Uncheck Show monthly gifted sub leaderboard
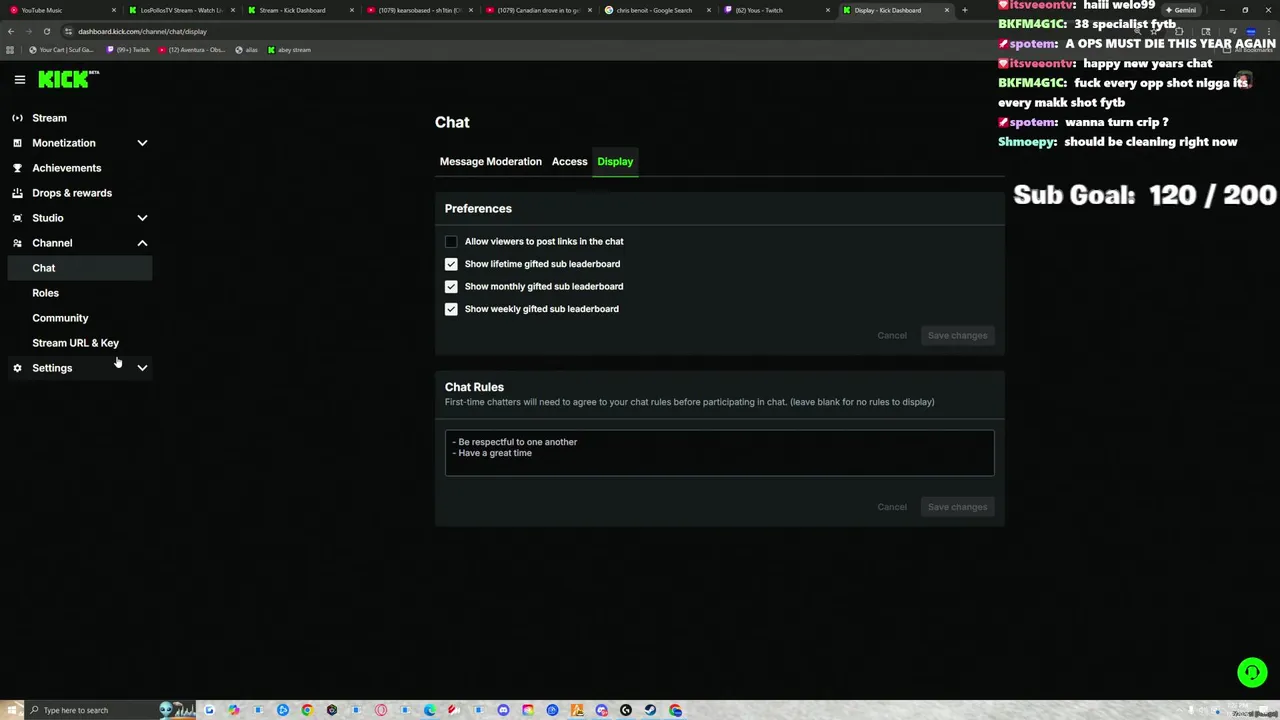Screen dimensions: 1280x720 (x=451, y=286)
